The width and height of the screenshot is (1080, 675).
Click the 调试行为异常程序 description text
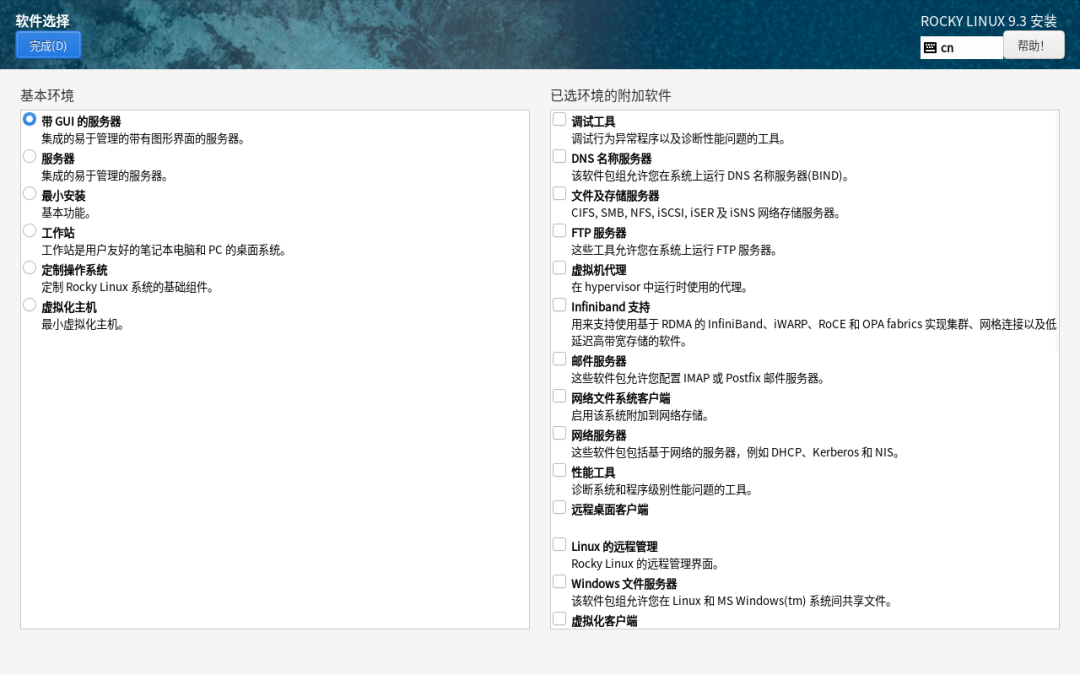click(678, 138)
